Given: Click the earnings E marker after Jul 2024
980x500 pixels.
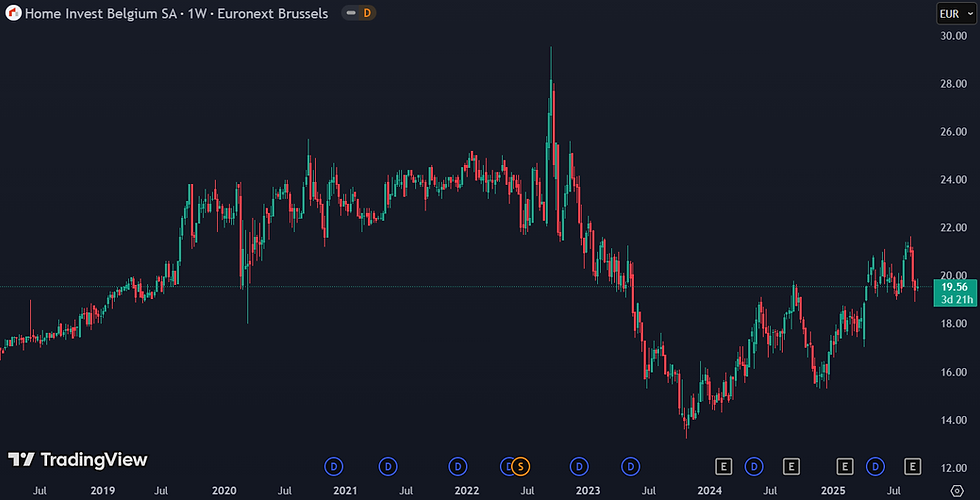Looking at the screenshot, I should click(x=791, y=466).
